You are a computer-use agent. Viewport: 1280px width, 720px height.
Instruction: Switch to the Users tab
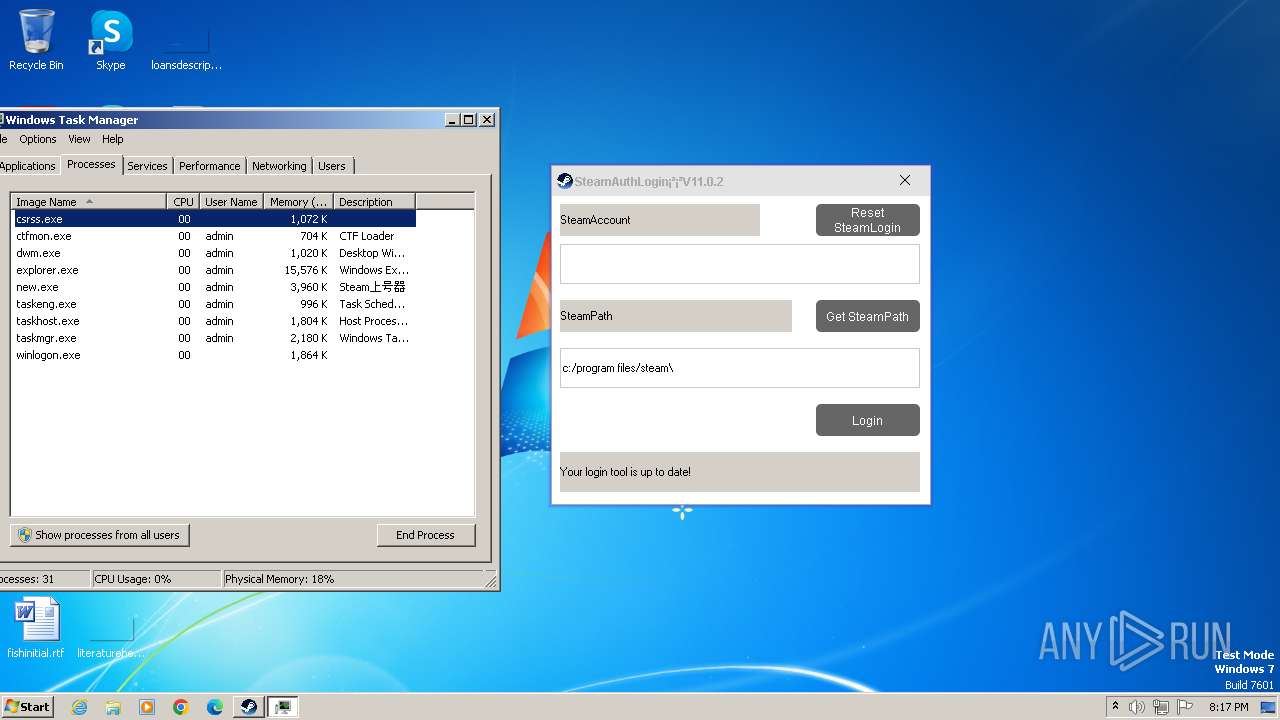[x=332, y=166]
